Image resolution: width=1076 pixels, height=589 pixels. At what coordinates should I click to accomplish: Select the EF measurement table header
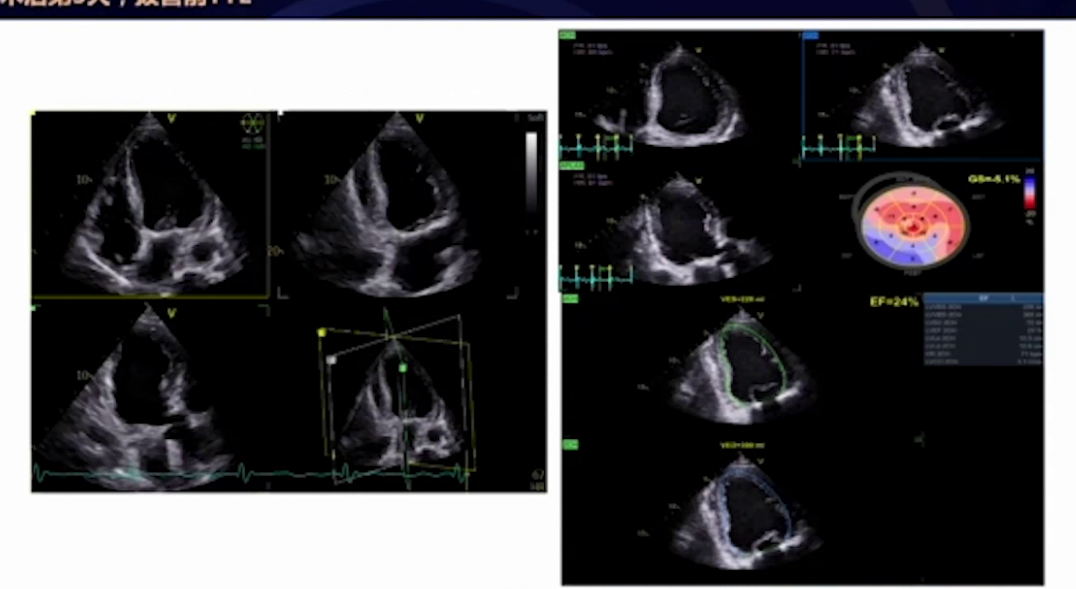pos(982,298)
